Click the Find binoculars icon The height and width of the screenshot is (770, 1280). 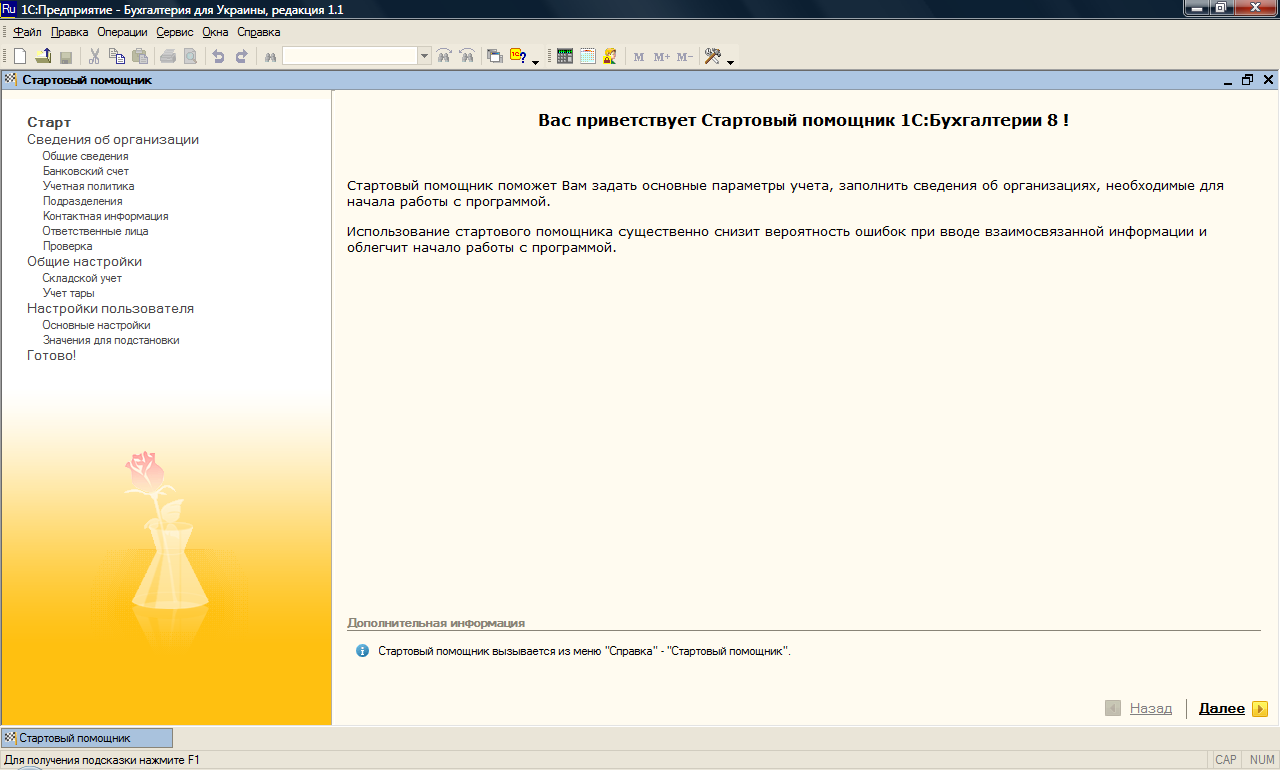(269, 56)
